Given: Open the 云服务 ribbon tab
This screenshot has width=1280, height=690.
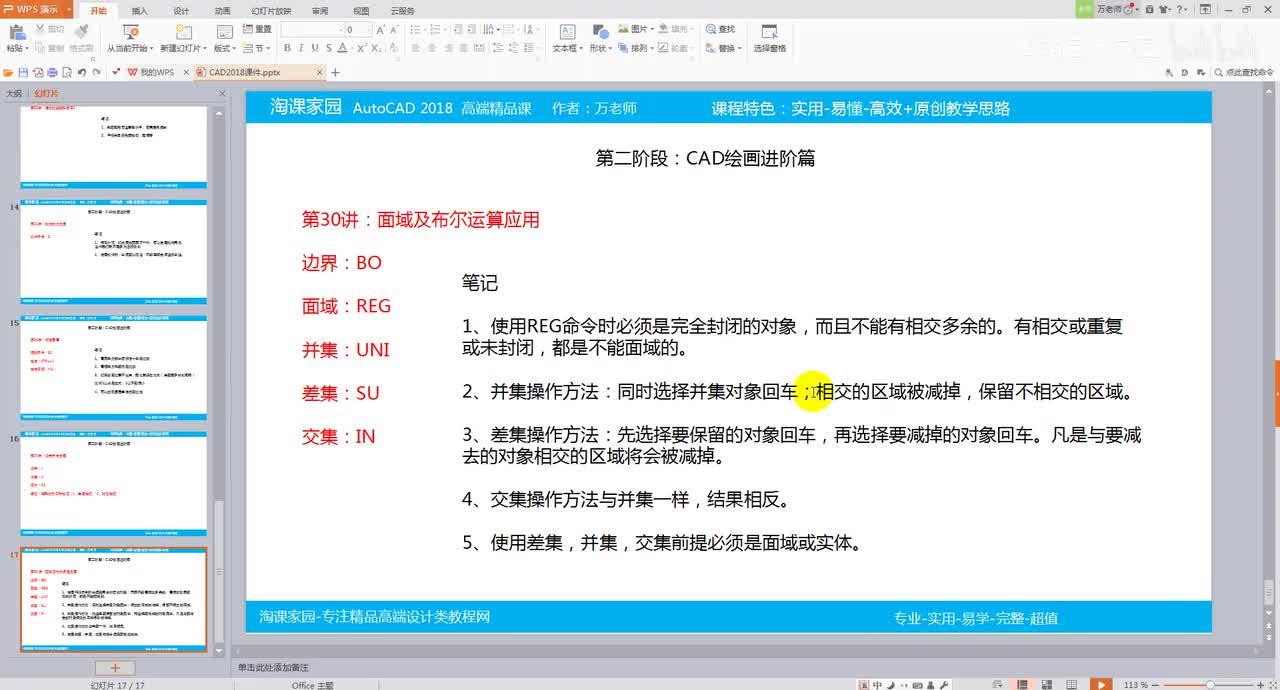Looking at the screenshot, I should pyautogui.click(x=403, y=11).
